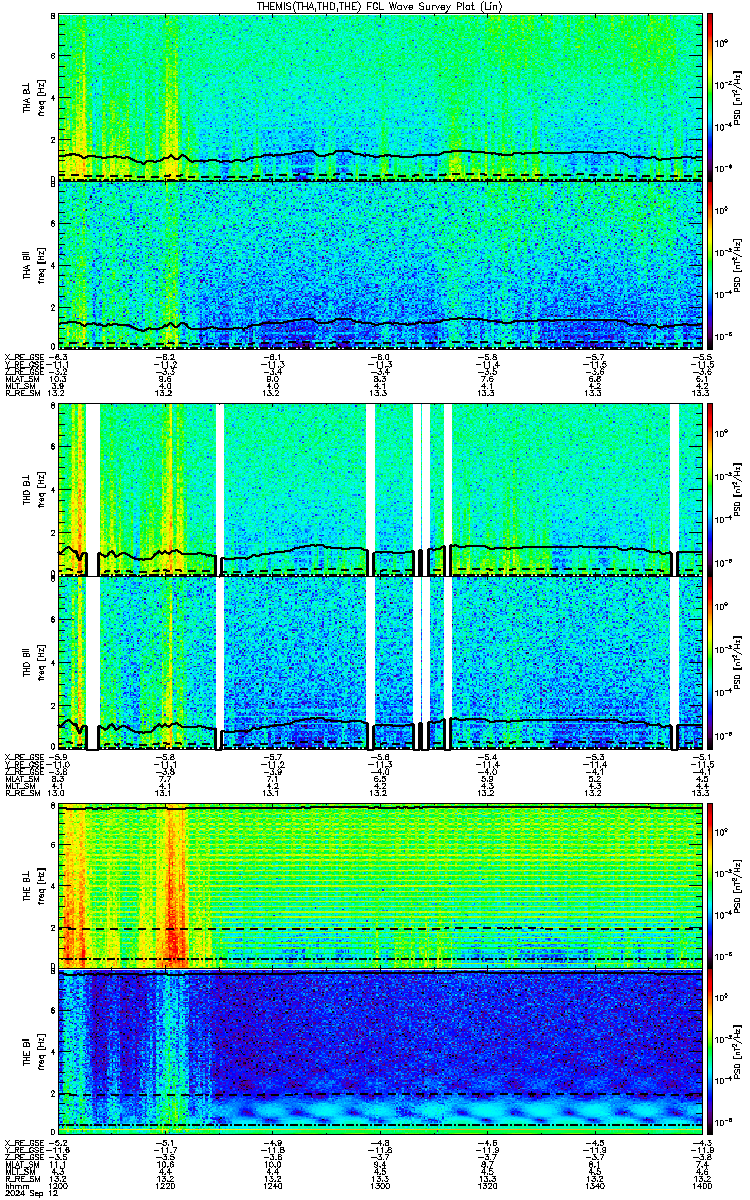Image resolution: width=750 pixels, height=1200 pixels.
Task: Click the THA B⊥ spectrogram panel
Action: point(381,97)
